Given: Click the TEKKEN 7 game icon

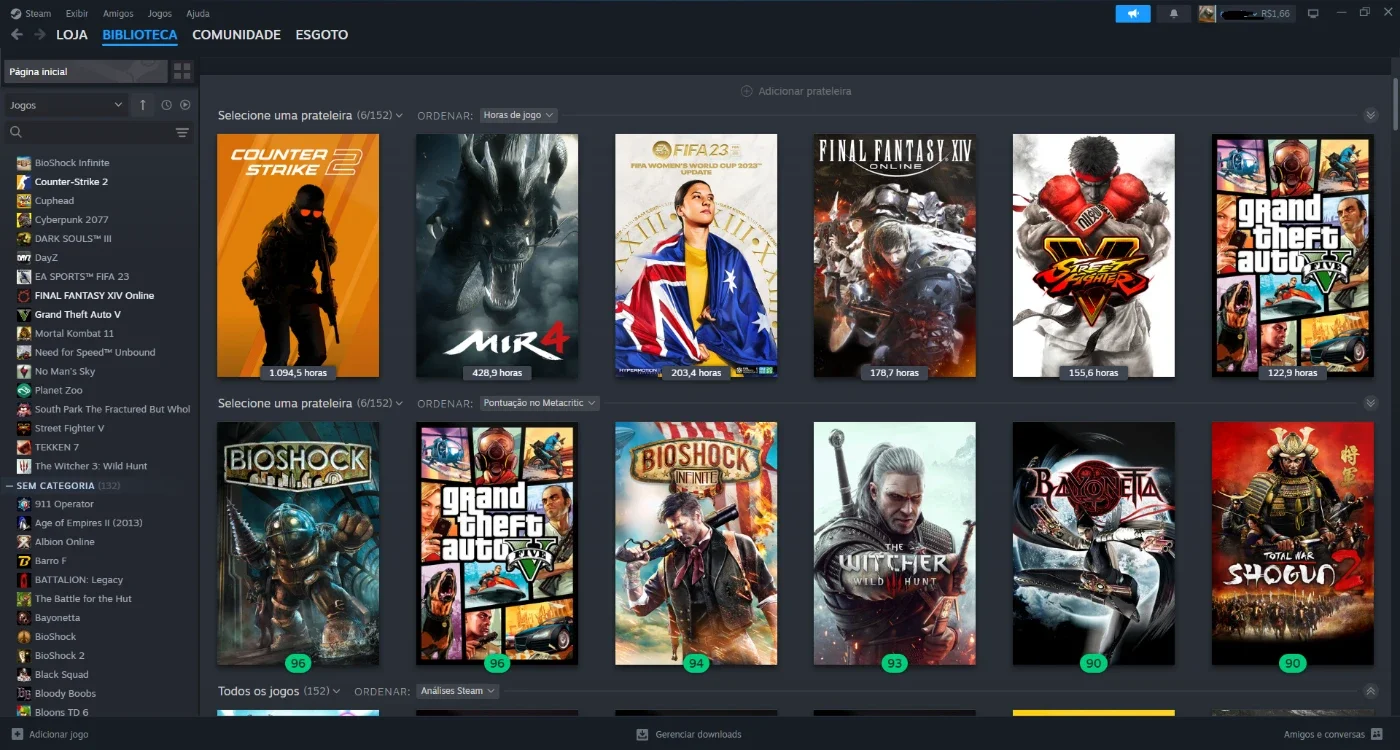Looking at the screenshot, I should click(24, 447).
